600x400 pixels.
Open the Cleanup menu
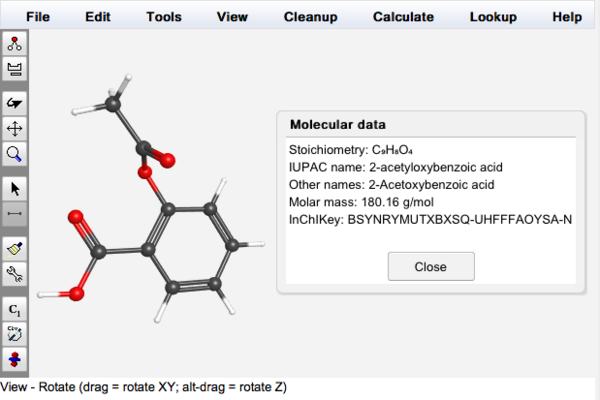(x=310, y=17)
